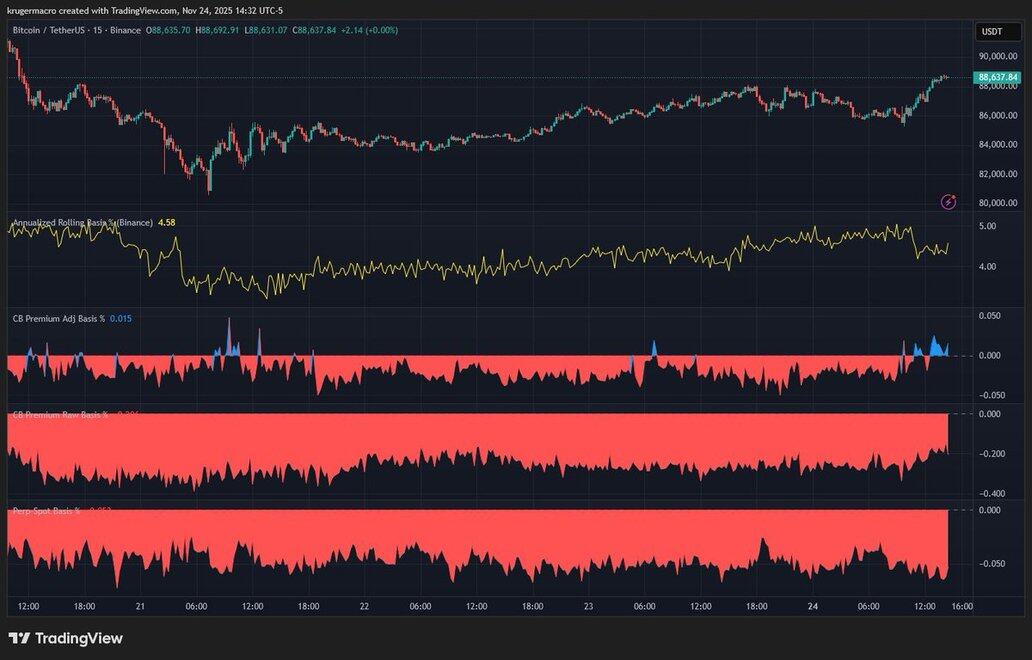This screenshot has height=660, width=1032.
Task: Click date 22 on the time axis
Action: coord(365,605)
